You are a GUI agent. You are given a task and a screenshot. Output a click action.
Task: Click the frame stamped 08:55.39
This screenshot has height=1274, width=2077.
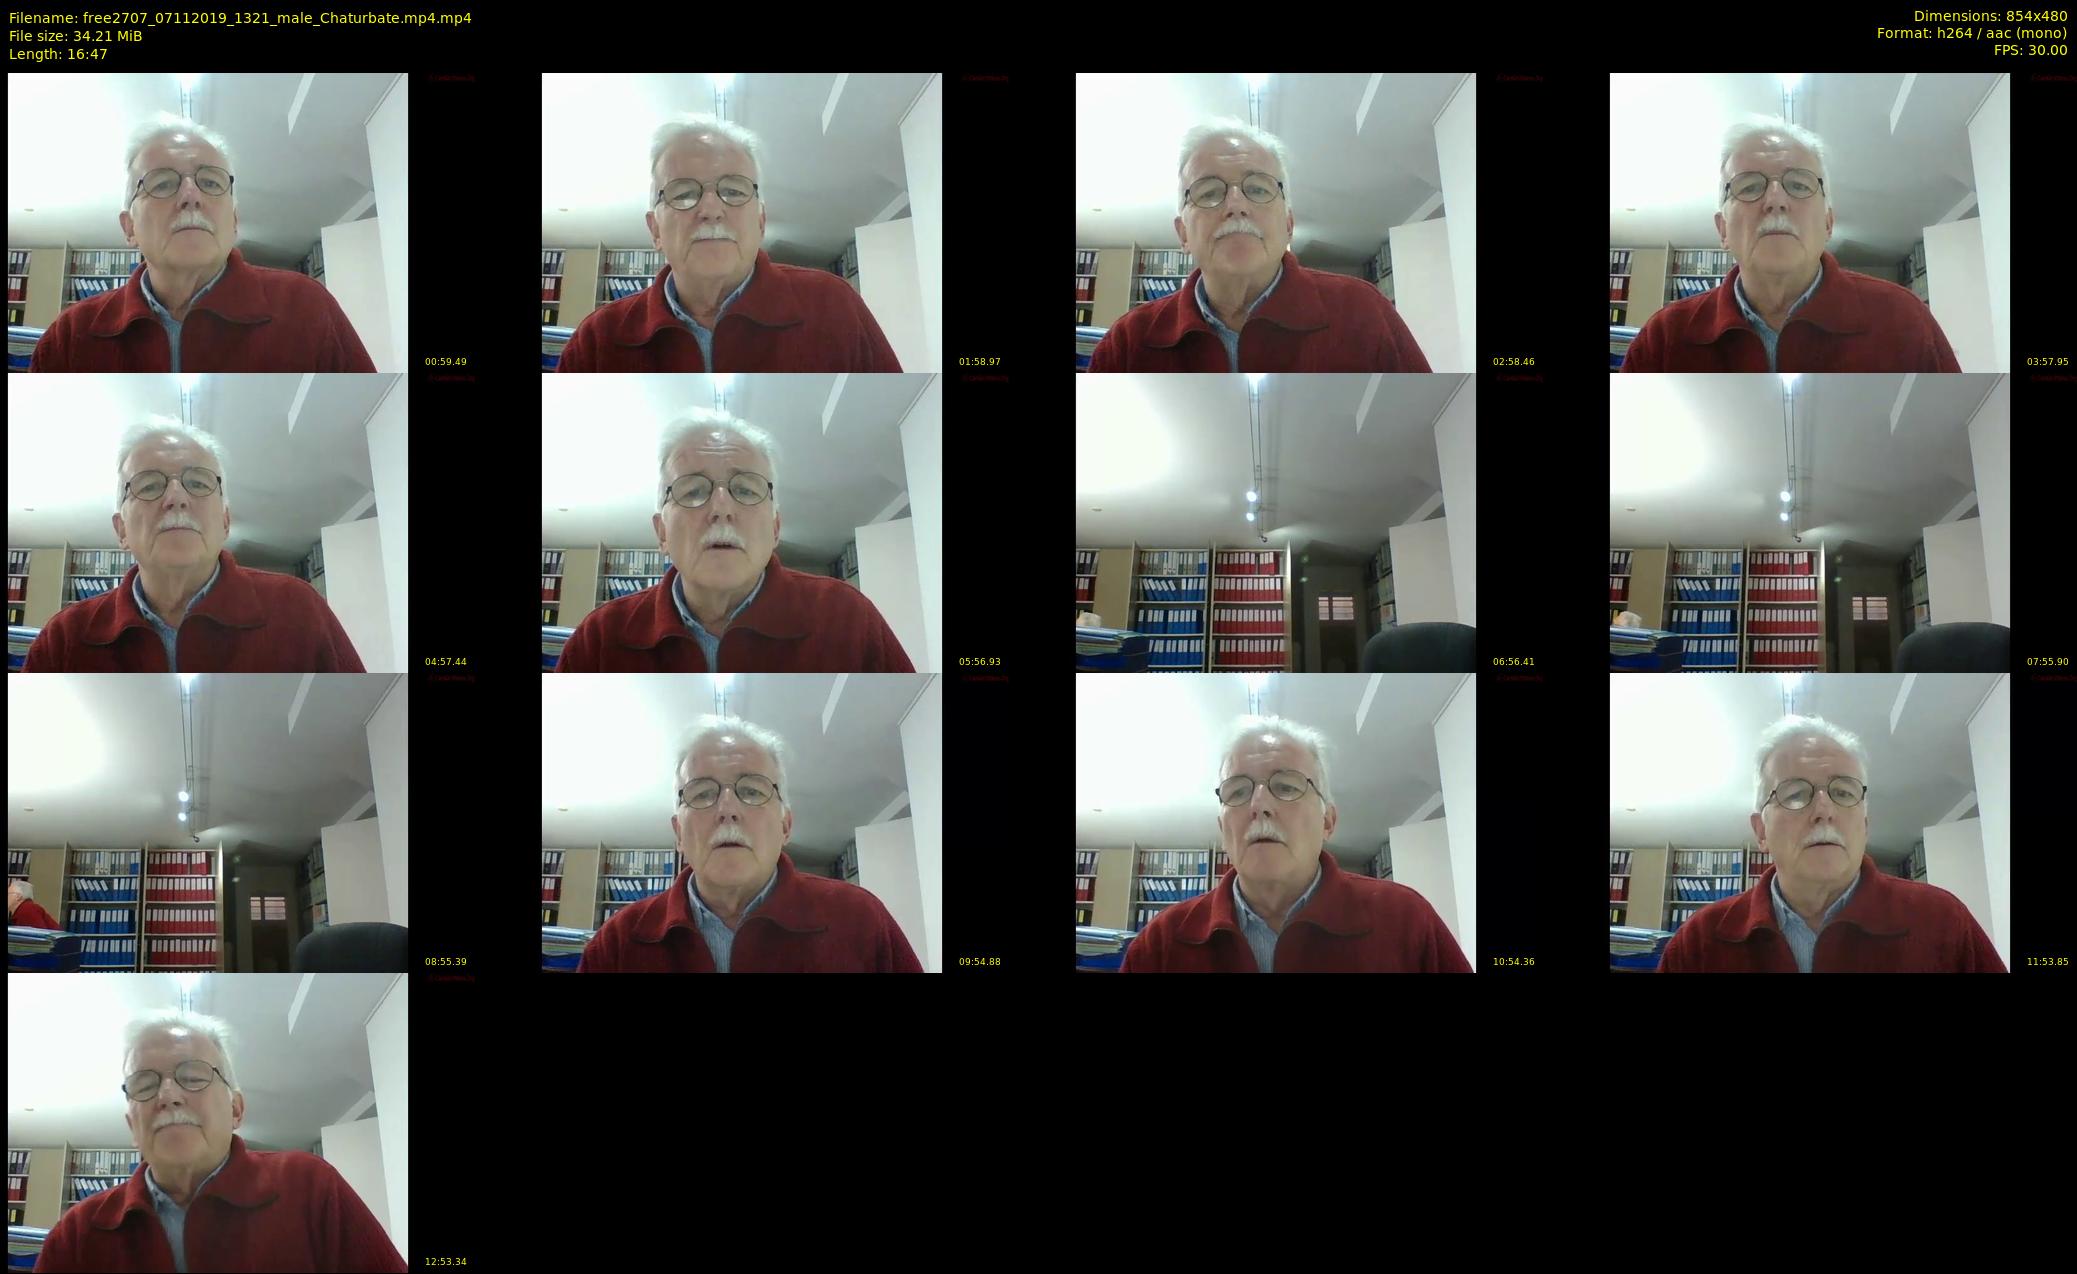pos(208,822)
